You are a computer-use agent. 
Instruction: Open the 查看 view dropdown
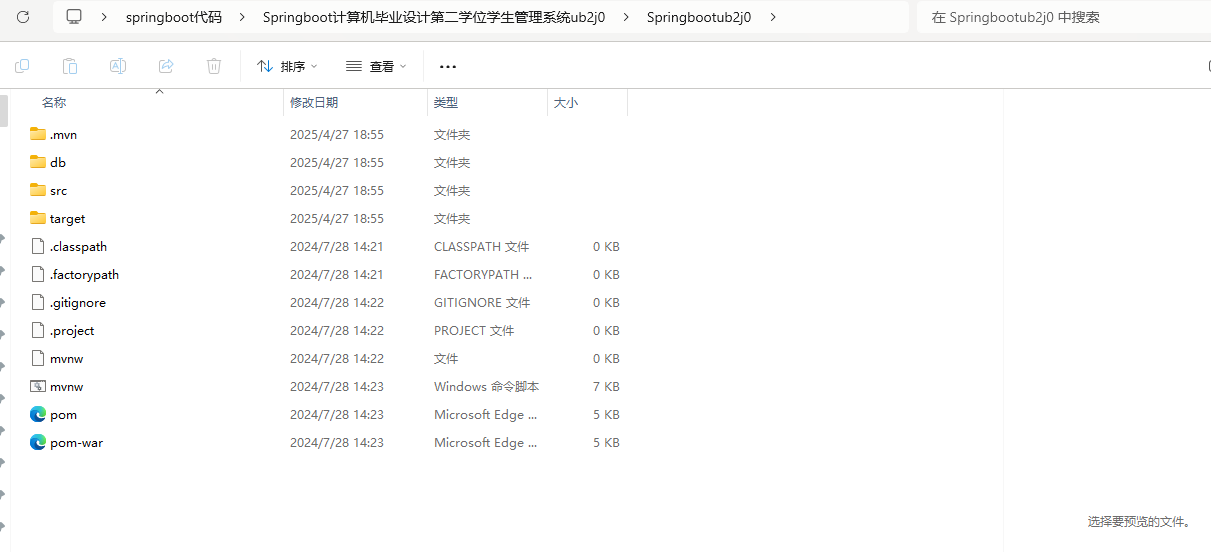[x=376, y=66]
